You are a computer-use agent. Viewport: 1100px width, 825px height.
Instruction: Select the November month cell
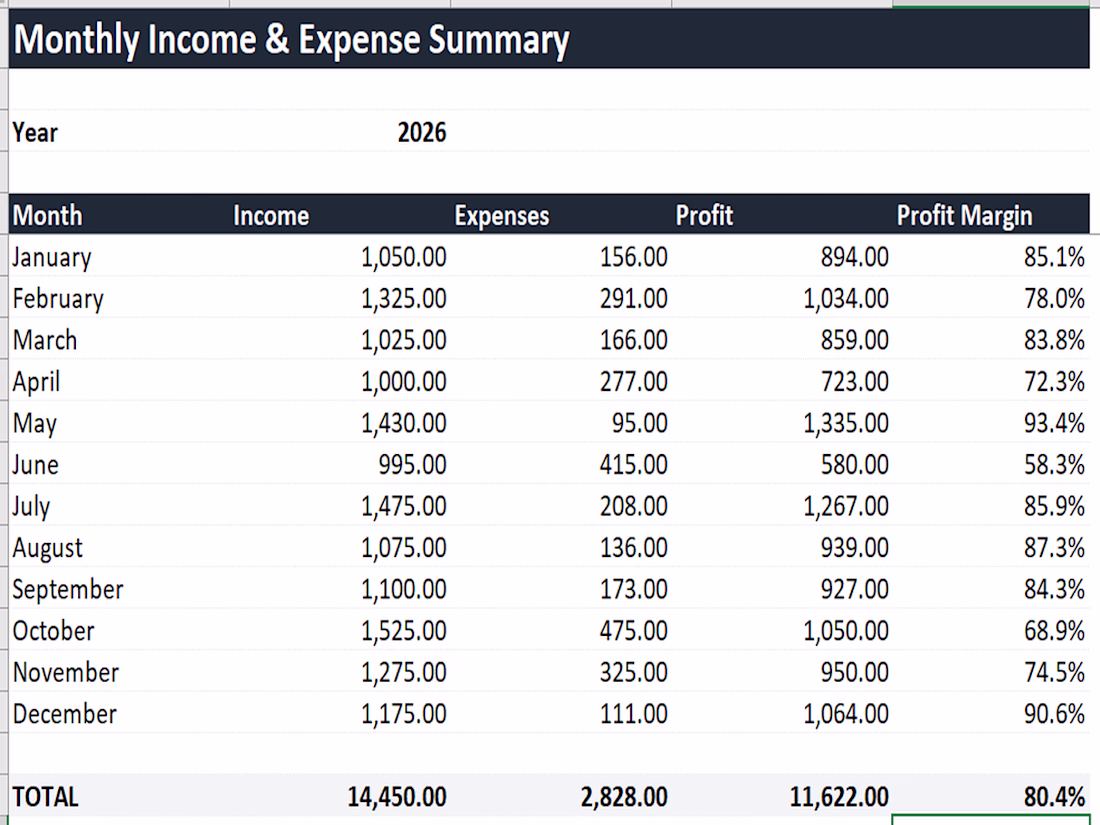pos(66,672)
